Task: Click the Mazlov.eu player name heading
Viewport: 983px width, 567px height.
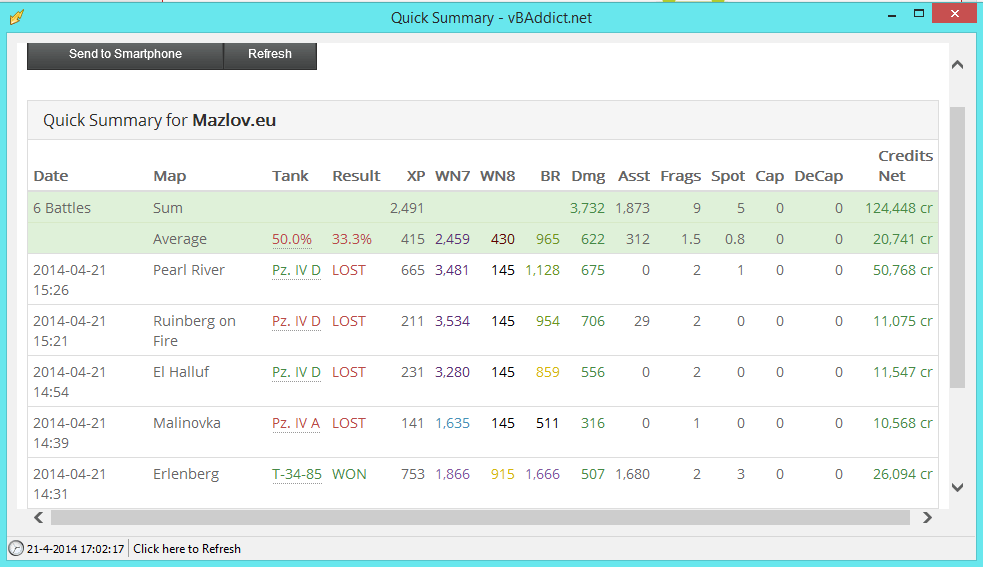Action: tap(234, 120)
